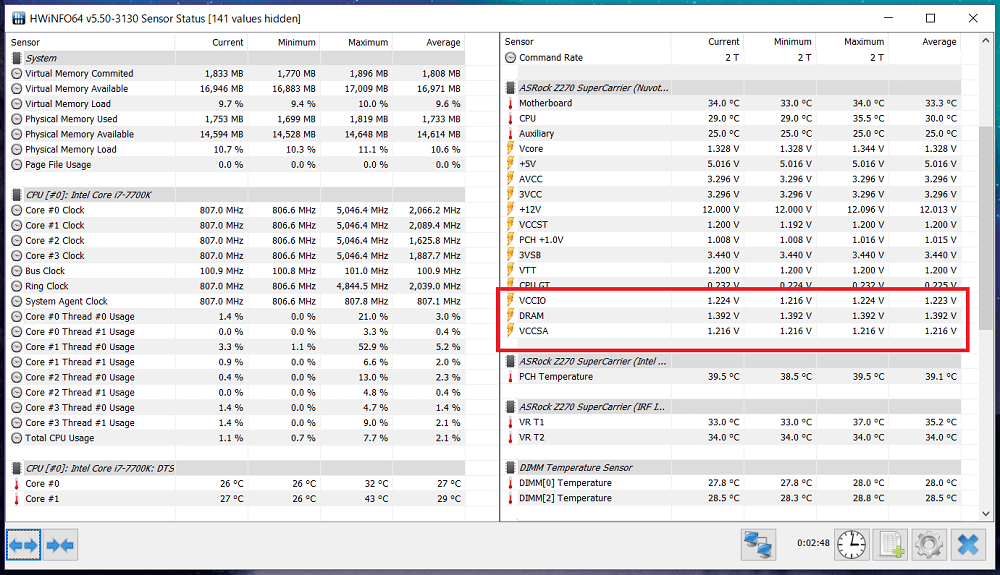This screenshot has width=1000, height=575.
Task: Select Core #3 Thread #1 Usage row
Action: (x=237, y=423)
